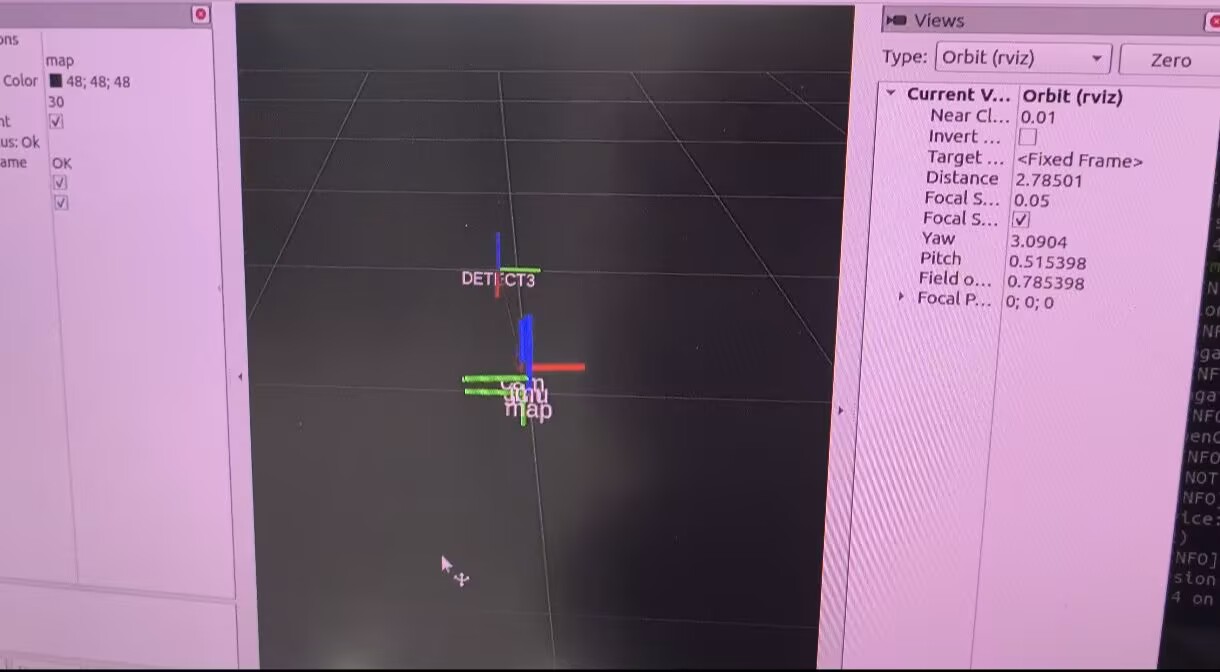The height and width of the screenshot is (672, 1220).
Task: Select the Fixed Frame value map
Action: (x=60, y=61)
